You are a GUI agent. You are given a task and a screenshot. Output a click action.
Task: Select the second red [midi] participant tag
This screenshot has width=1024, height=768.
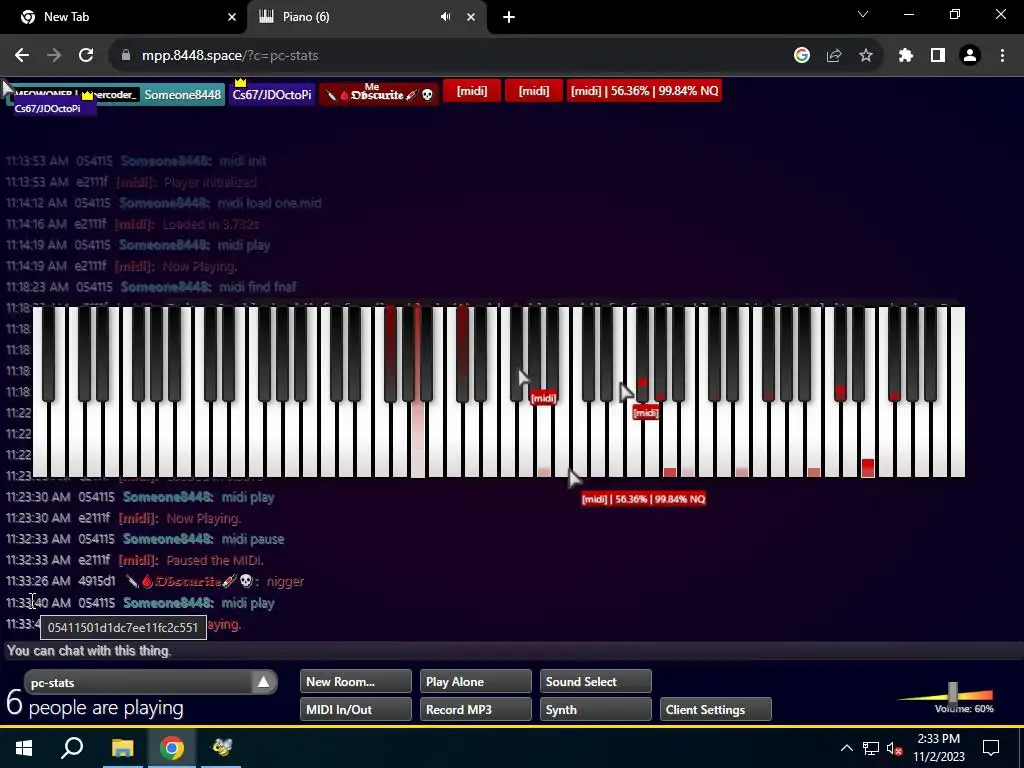click(534, 91)
